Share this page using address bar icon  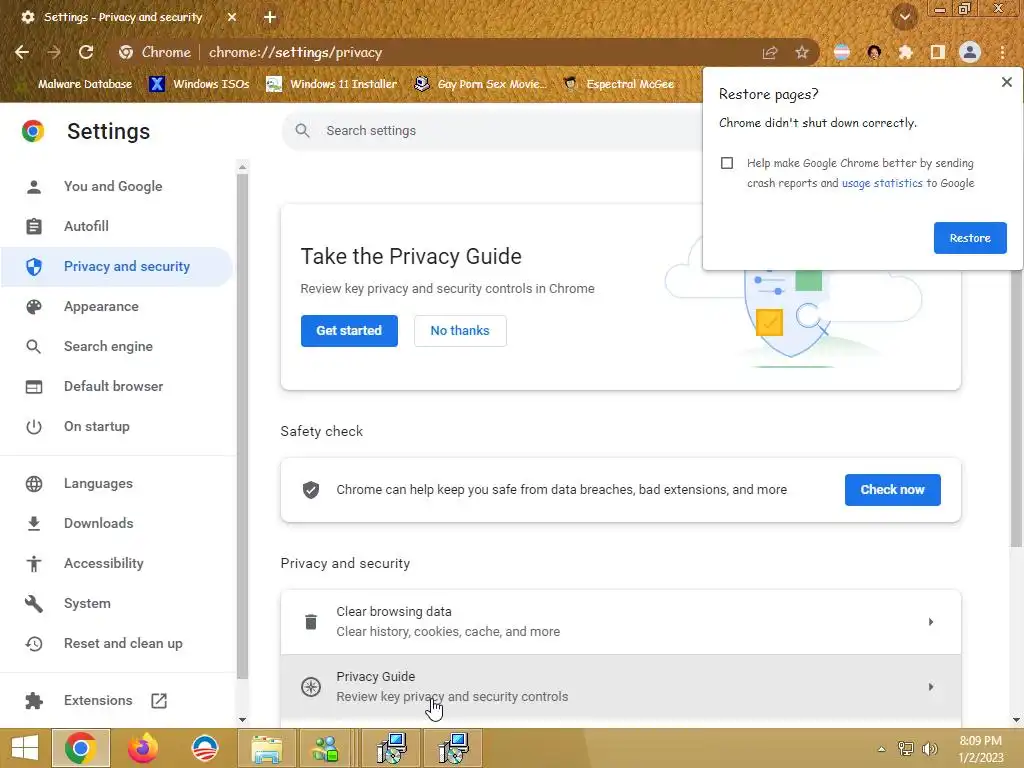tap(770, 52)
